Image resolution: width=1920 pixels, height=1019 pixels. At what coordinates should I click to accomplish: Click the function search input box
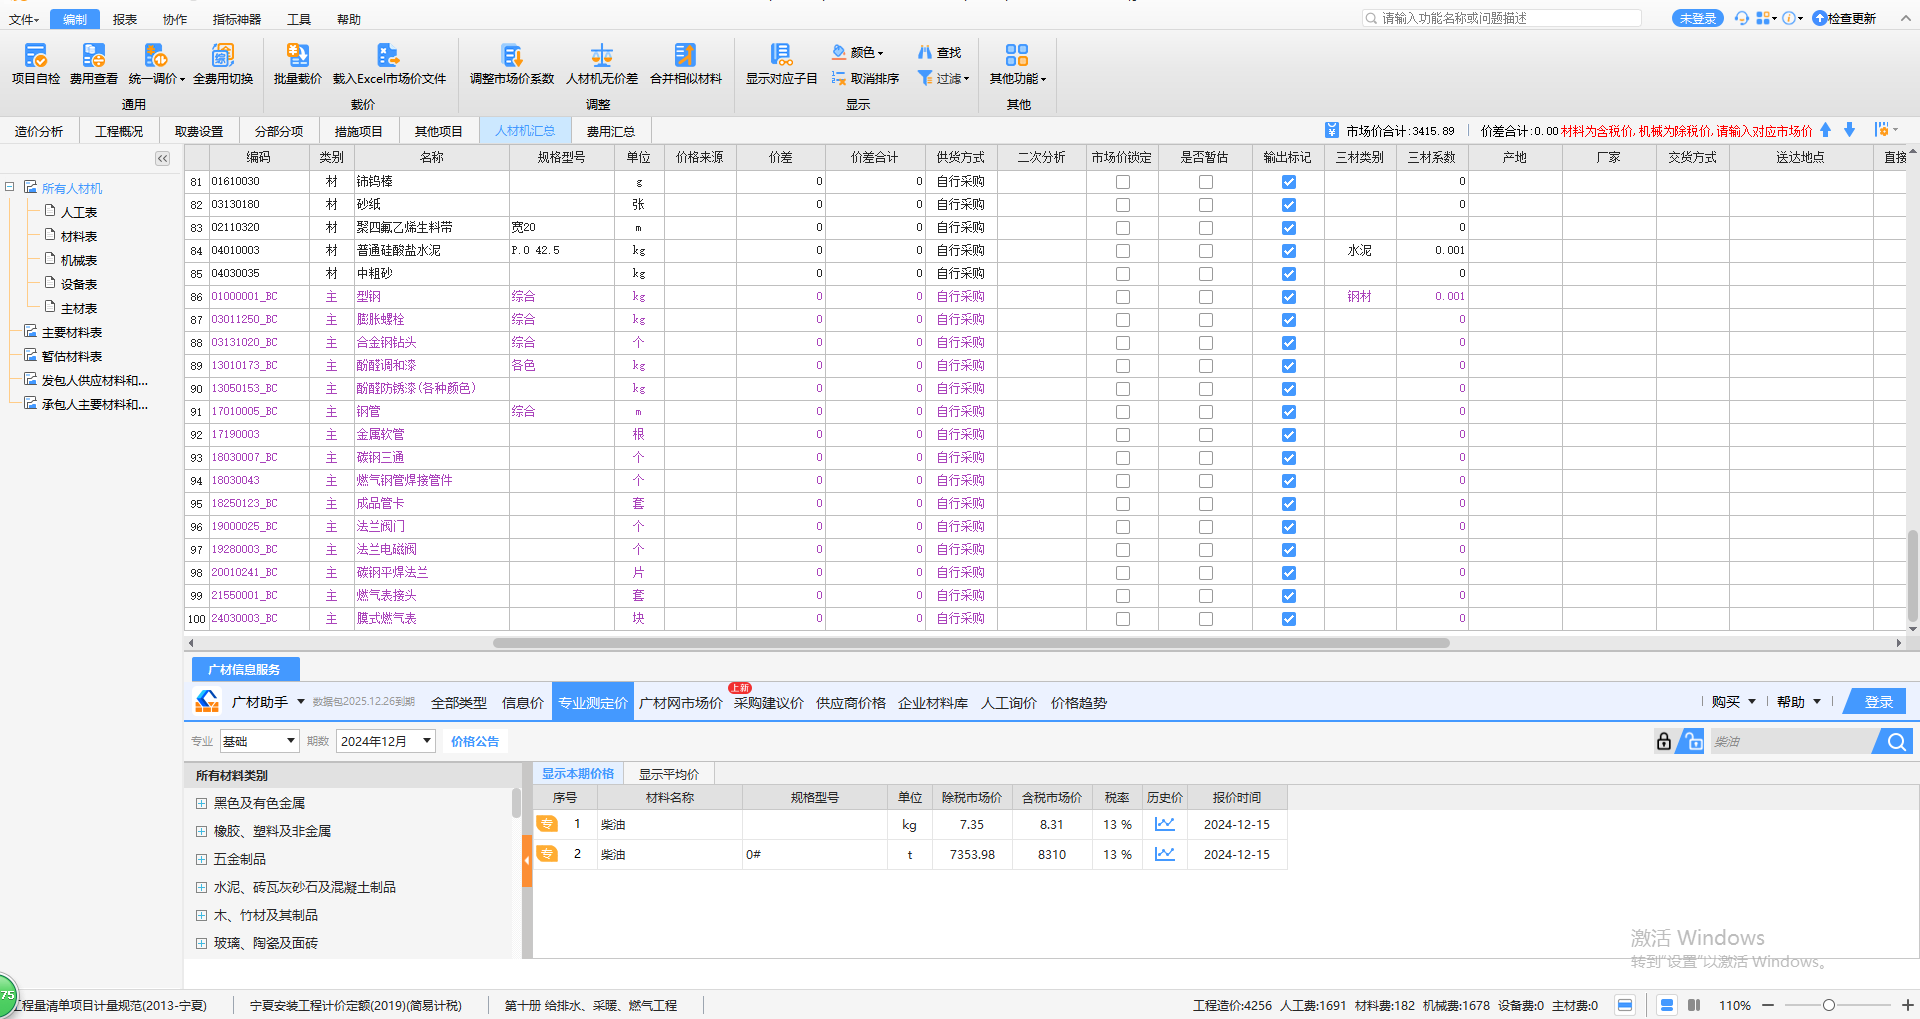coord(1502,18)
